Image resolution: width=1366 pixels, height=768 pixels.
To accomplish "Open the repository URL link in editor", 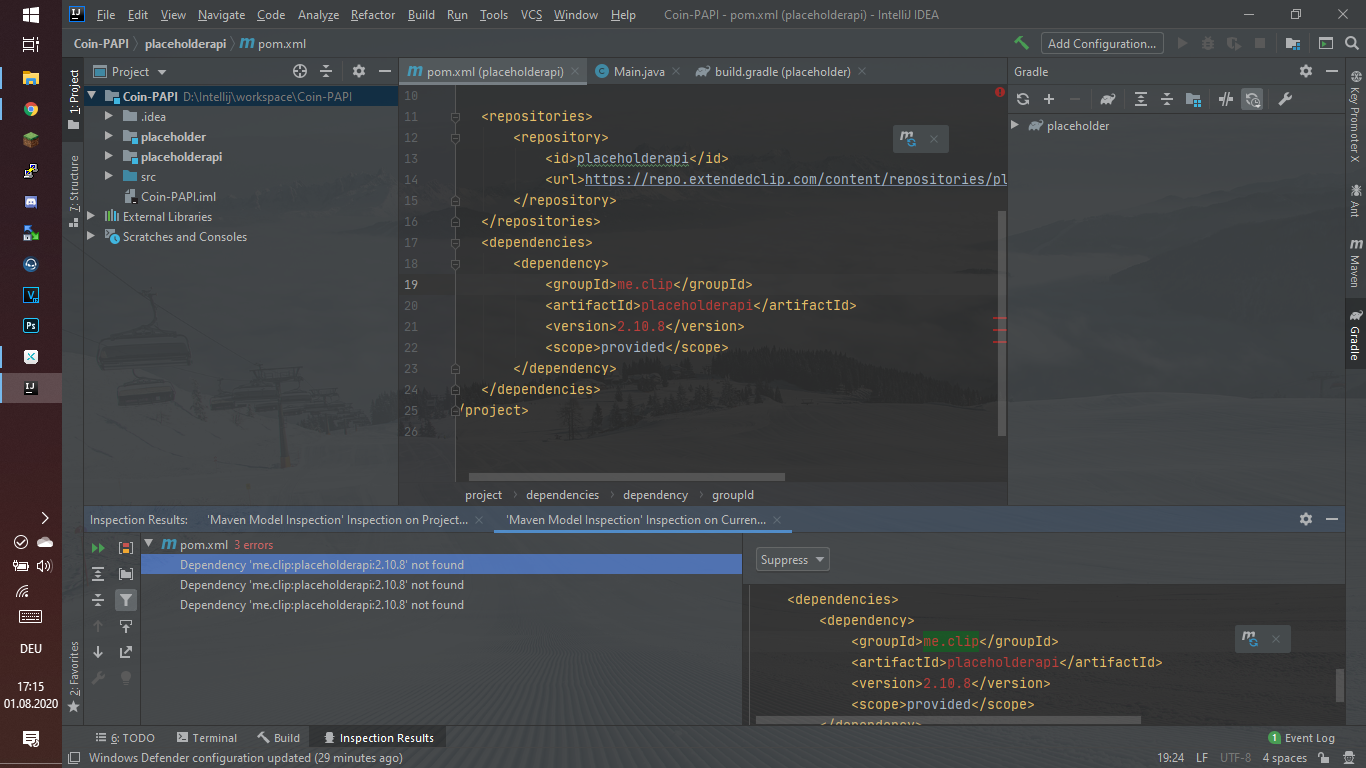I will click(x=795, y=179).
